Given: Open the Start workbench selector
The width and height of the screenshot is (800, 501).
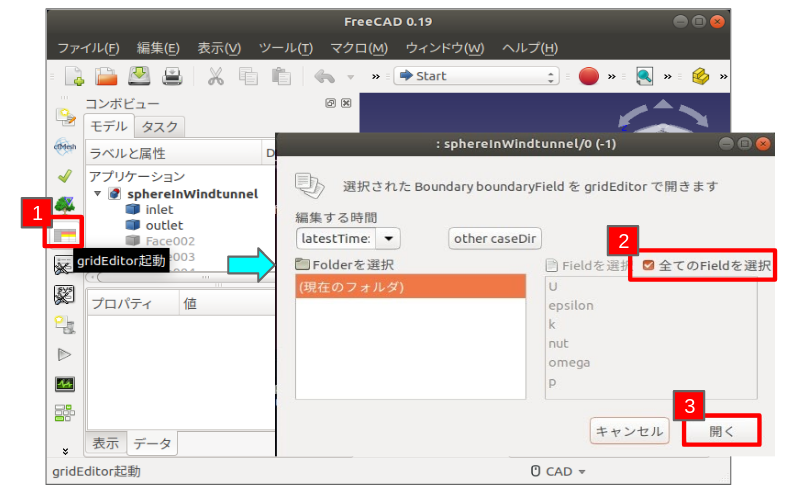Looking at the screenshot, I should click(x=476, y=76).
